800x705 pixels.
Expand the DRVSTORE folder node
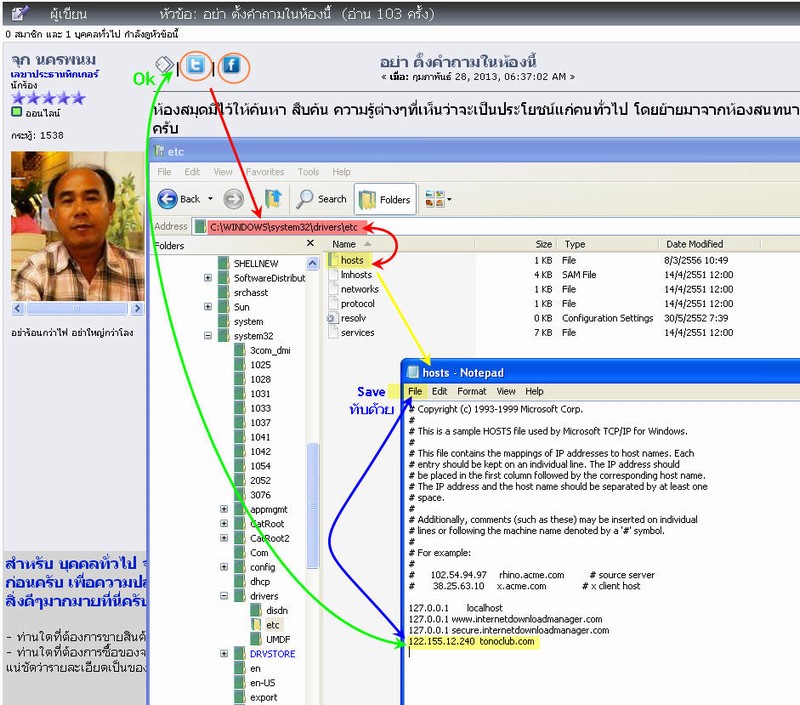pyautogui.click(x=224, y=653)
